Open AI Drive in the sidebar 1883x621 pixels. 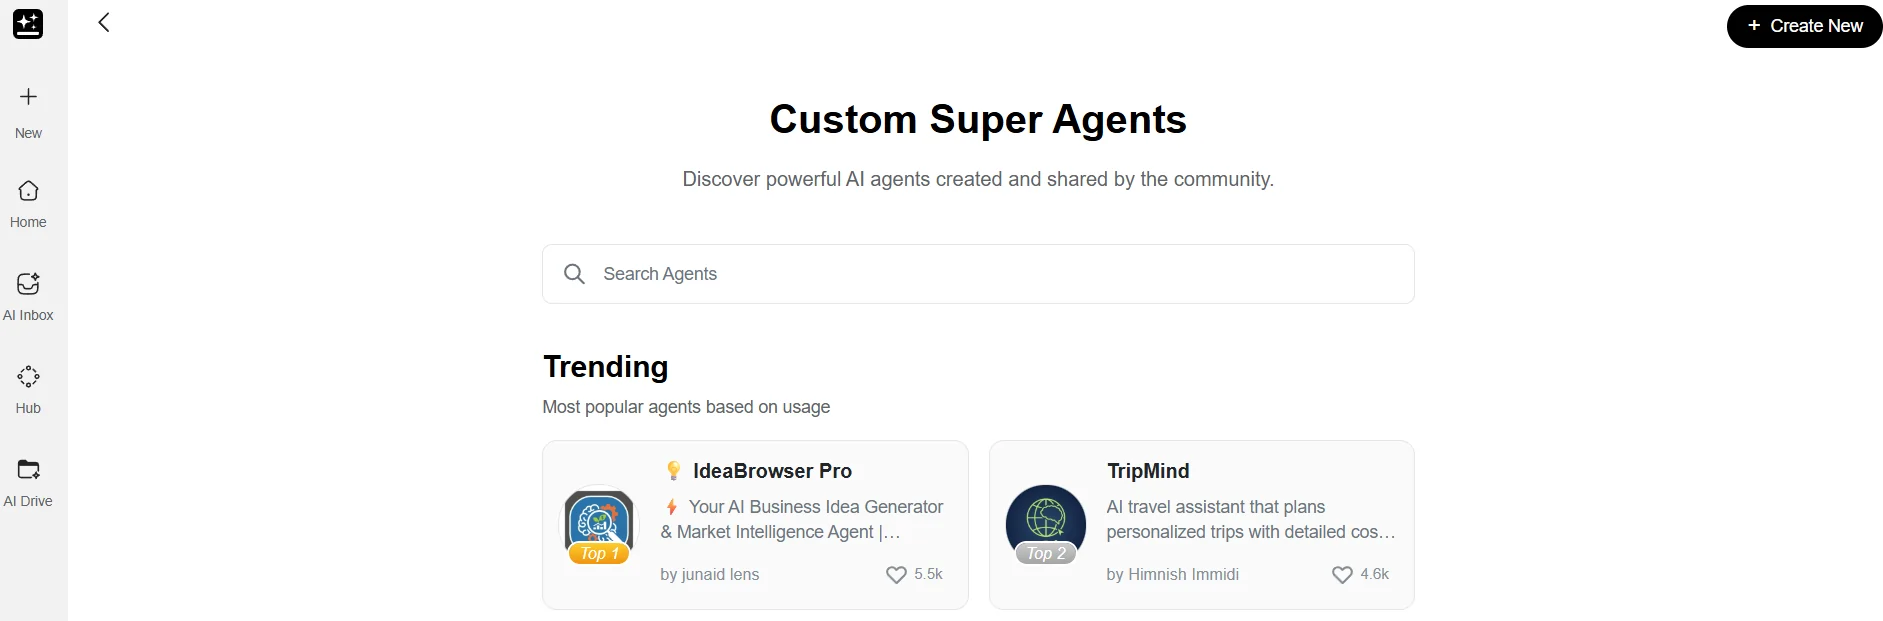[27, 482]
